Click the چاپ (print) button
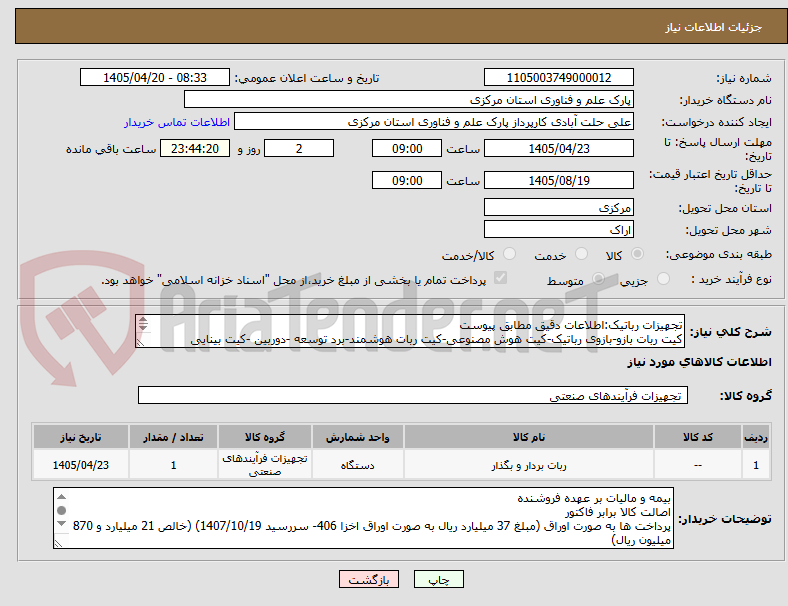This screenshot has width=788, height=606. point(438,579)
